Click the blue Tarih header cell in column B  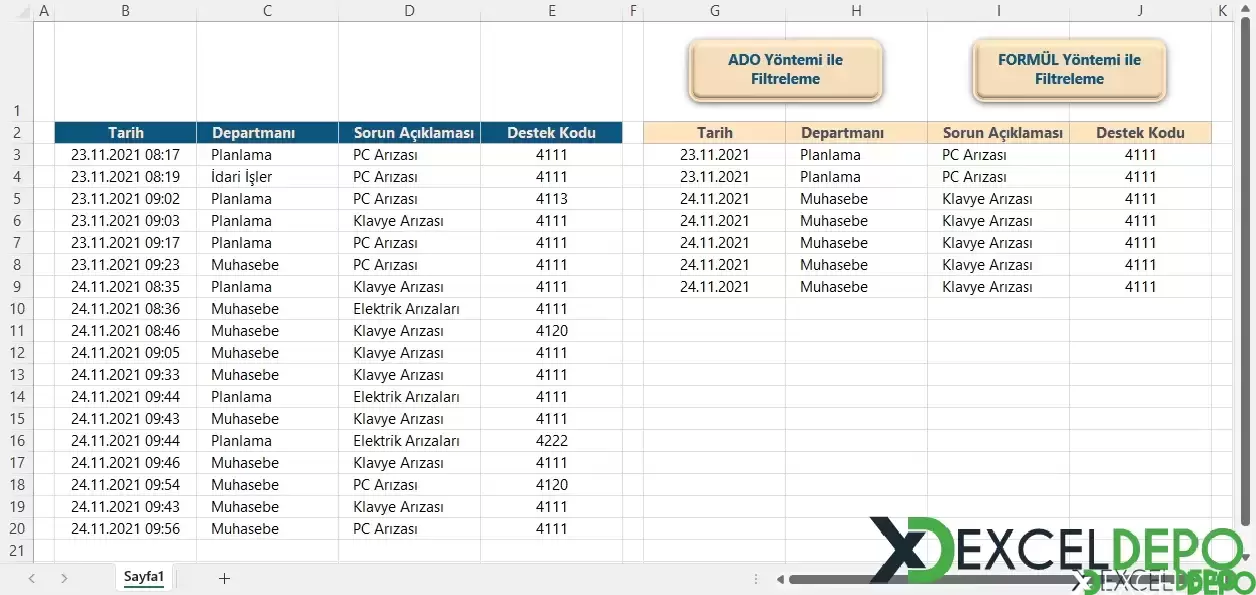point(125,132)
